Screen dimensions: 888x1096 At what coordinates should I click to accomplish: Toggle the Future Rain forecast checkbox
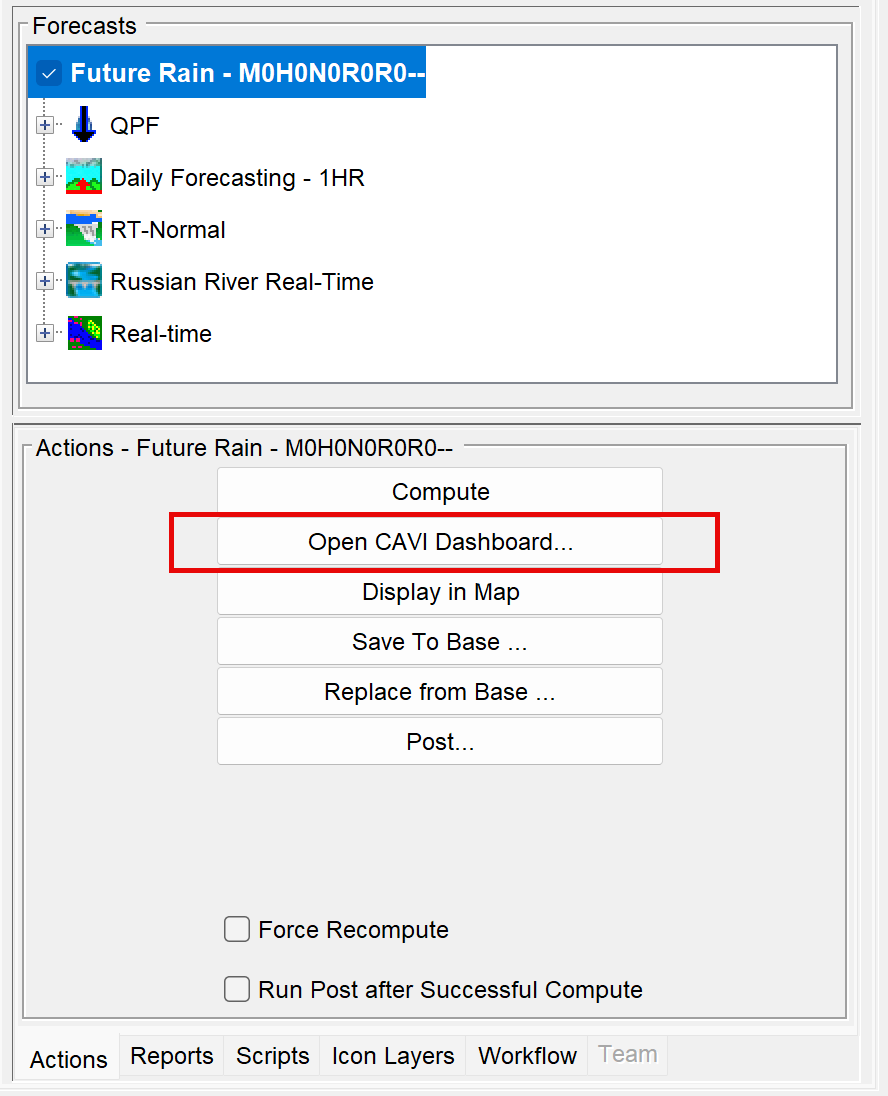49,73
